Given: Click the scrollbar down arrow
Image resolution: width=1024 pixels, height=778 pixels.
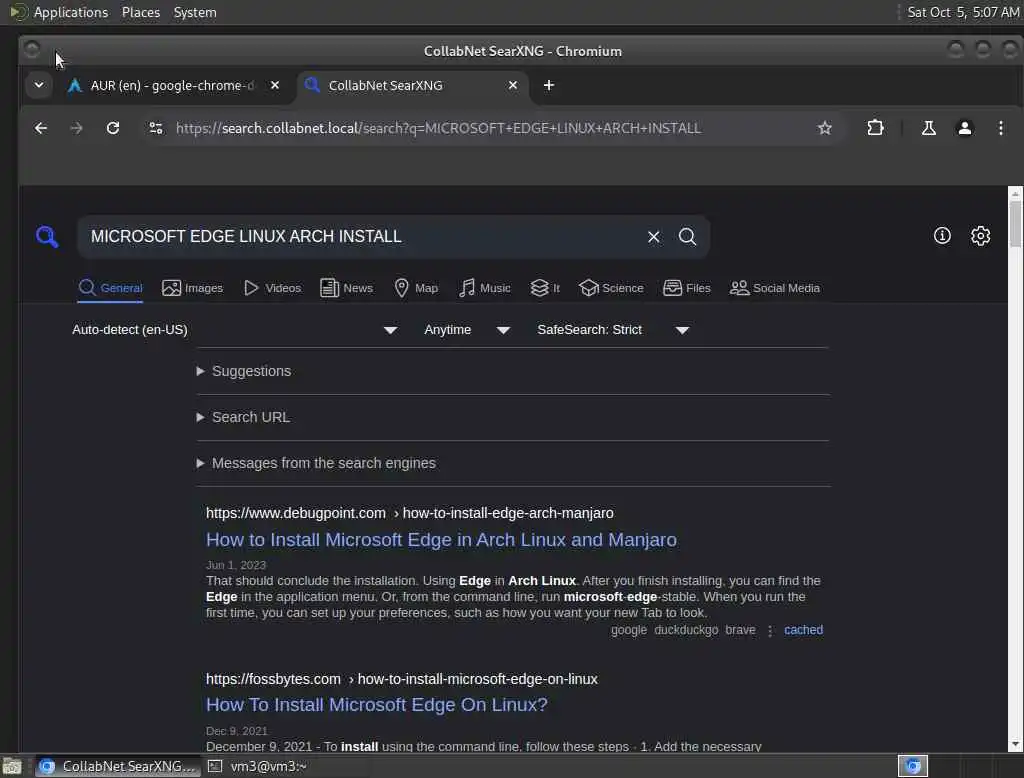Looking at the screenshot, I should coord(1015,744).
